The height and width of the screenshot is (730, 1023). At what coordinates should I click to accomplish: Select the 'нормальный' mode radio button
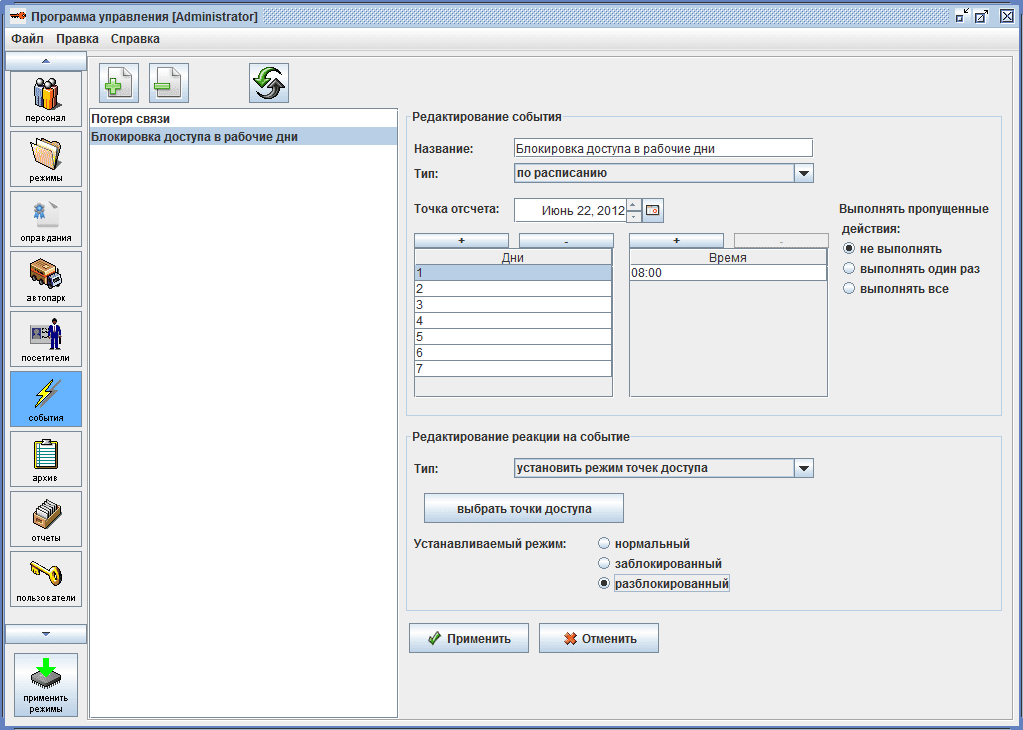click(604, 544)
